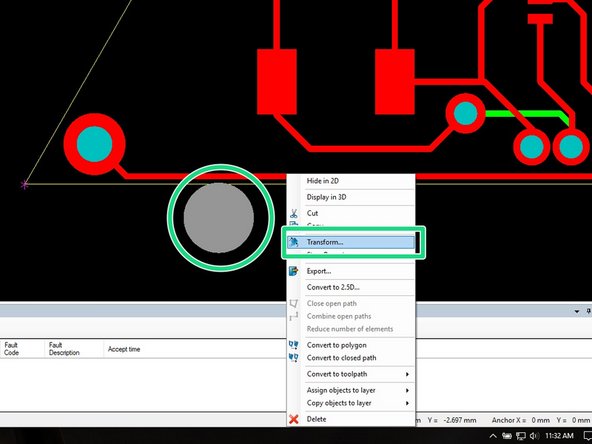Choose Convert to closed path
Viewport: 592px width, 444px height.
click(351, 358)
